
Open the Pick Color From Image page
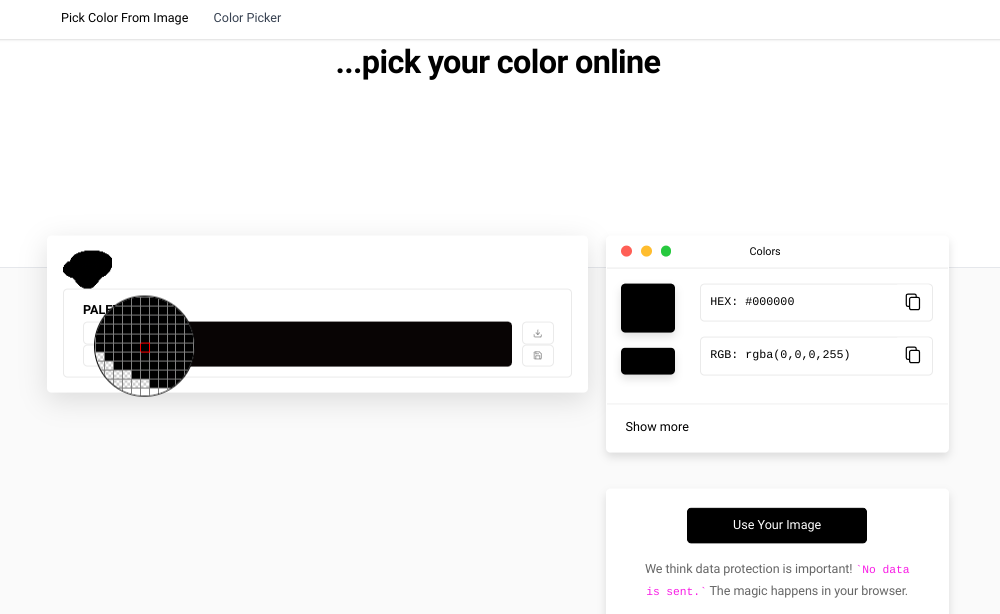[124, 18]
